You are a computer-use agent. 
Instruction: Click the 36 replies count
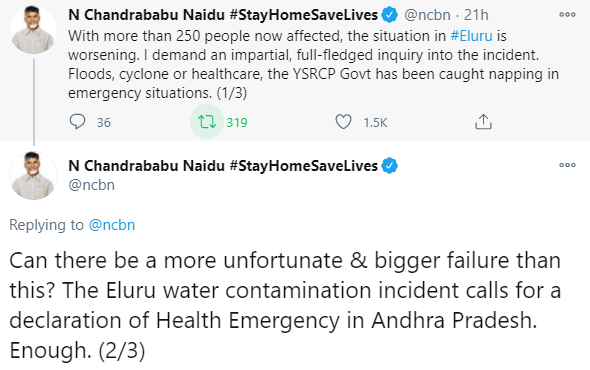[x=104, y=122]
